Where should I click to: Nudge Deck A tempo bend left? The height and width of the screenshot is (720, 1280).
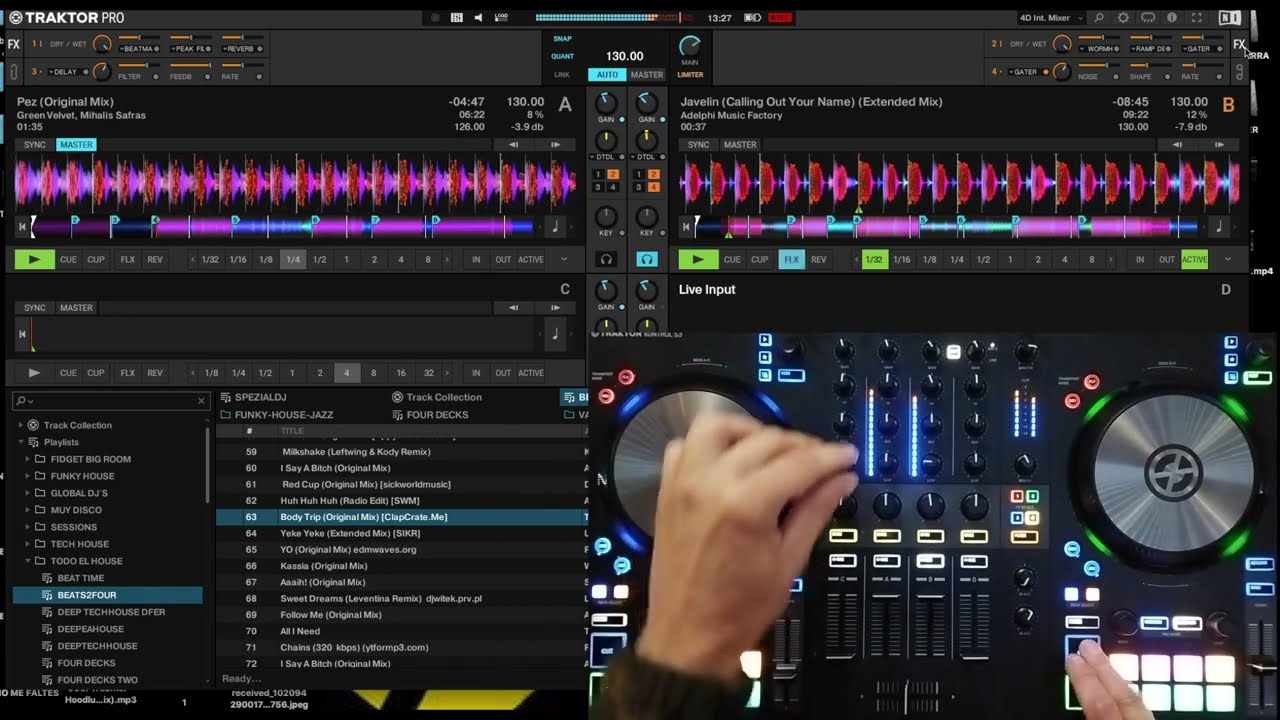[514, 145]
